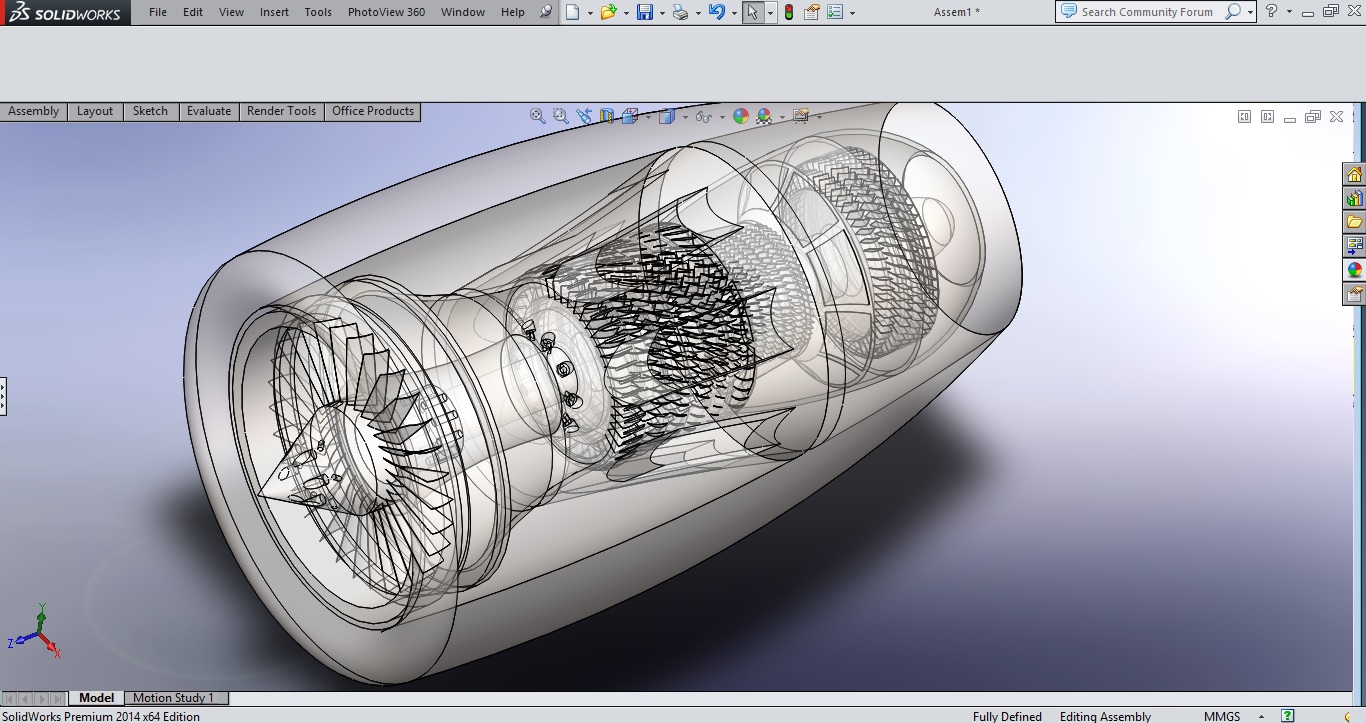Screen dimensions: 1366x723
Task: Activate the Section View tool
Action: coord(607,116)
